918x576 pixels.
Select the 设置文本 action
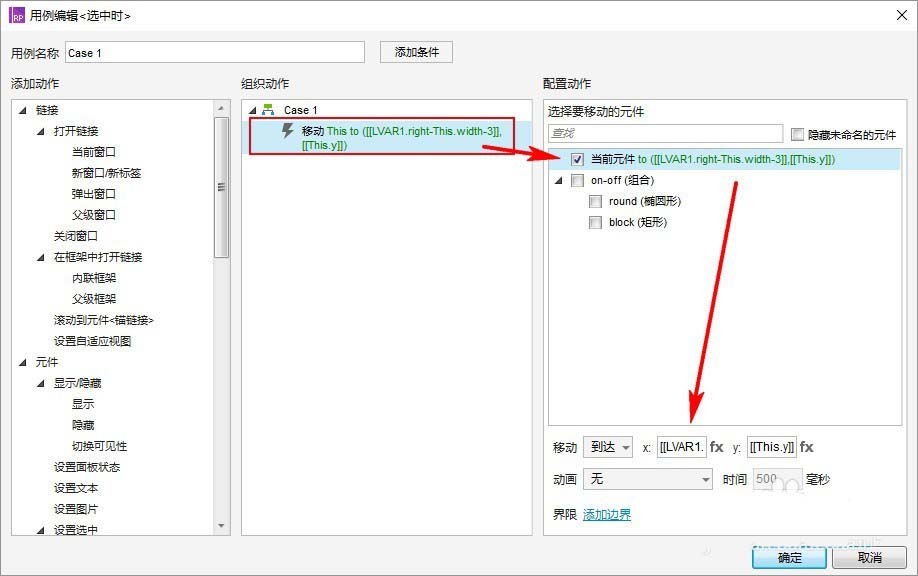click(76, 488)
